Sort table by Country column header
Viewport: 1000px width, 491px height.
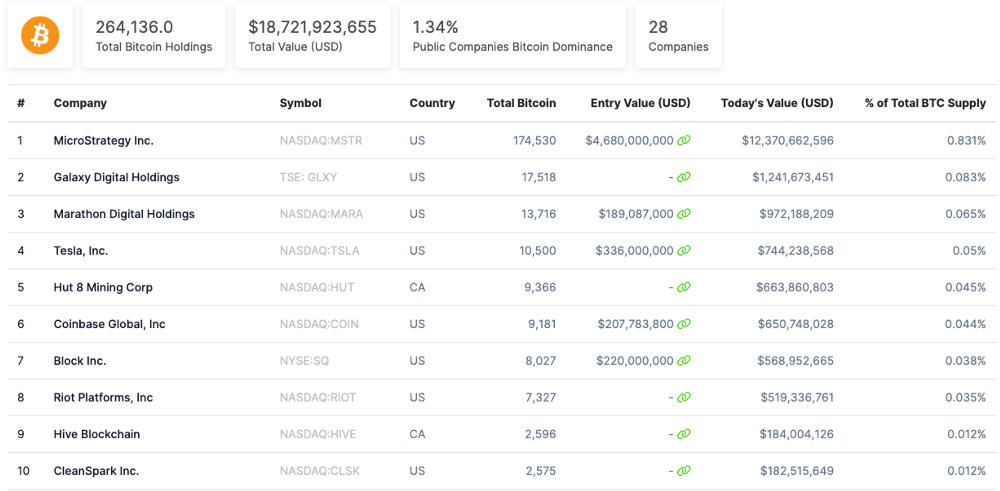click(x=432, y=103)
